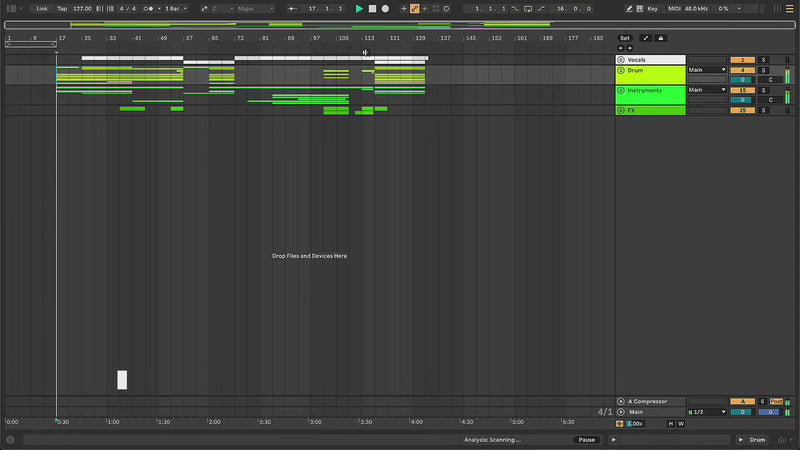Click the Stop button in transport
The image size is (800, 450).
pos(372,8)
